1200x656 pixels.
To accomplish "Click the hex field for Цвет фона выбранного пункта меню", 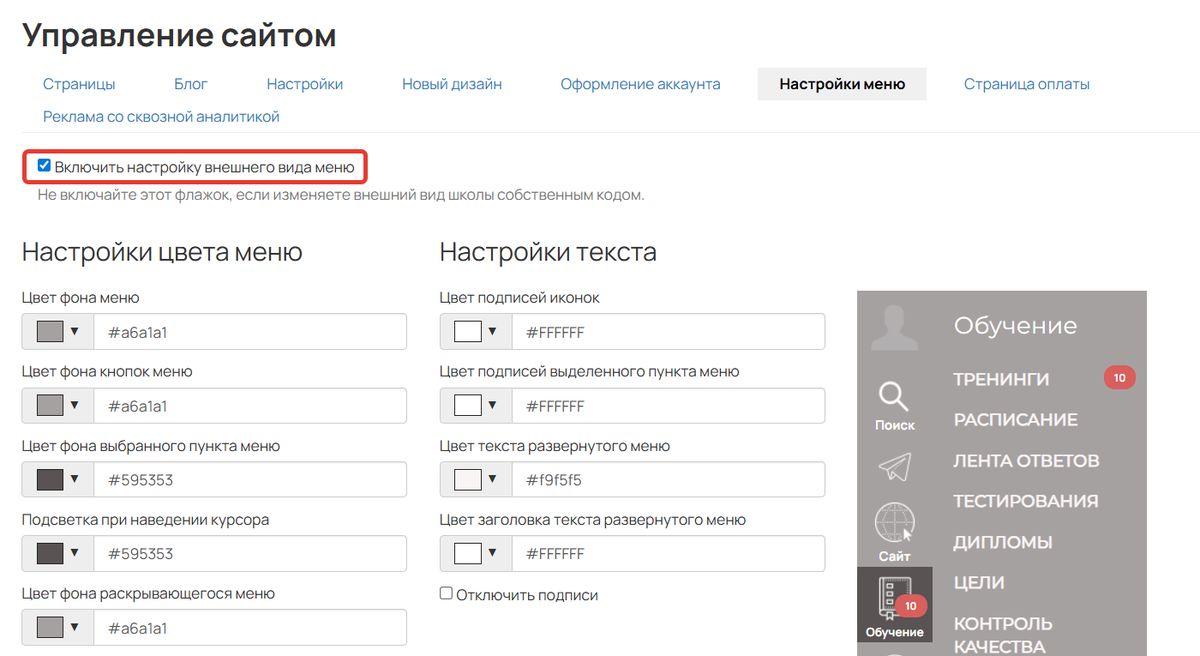I will [250, 479].
